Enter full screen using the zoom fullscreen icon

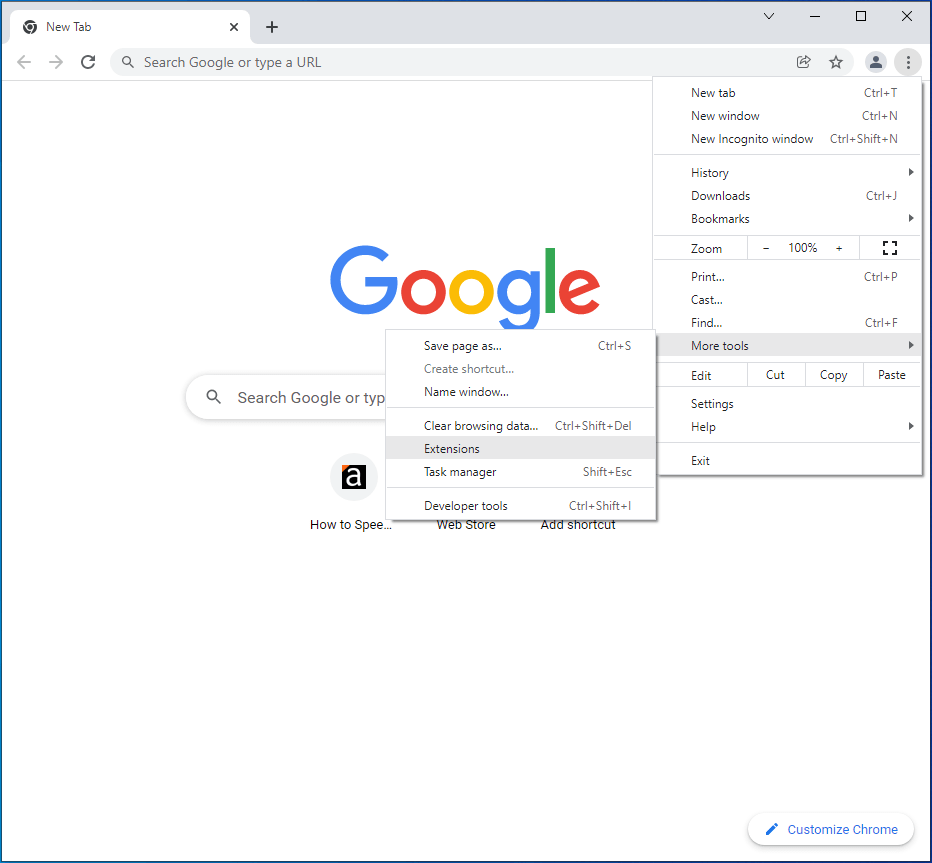point(889,247)
